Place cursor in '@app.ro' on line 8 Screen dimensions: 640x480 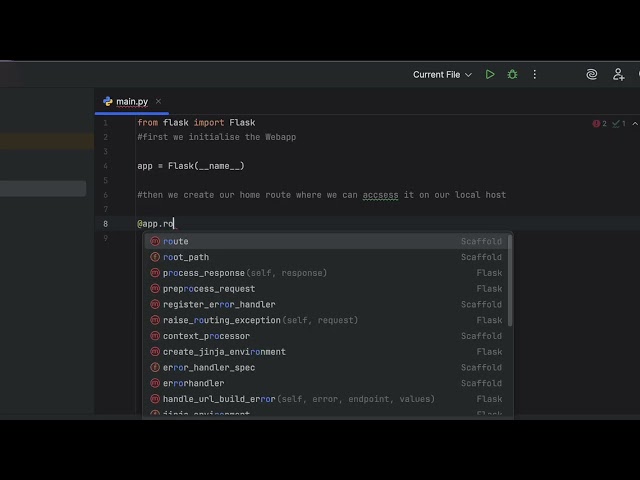pyautogui.click(x=156, y=224)
